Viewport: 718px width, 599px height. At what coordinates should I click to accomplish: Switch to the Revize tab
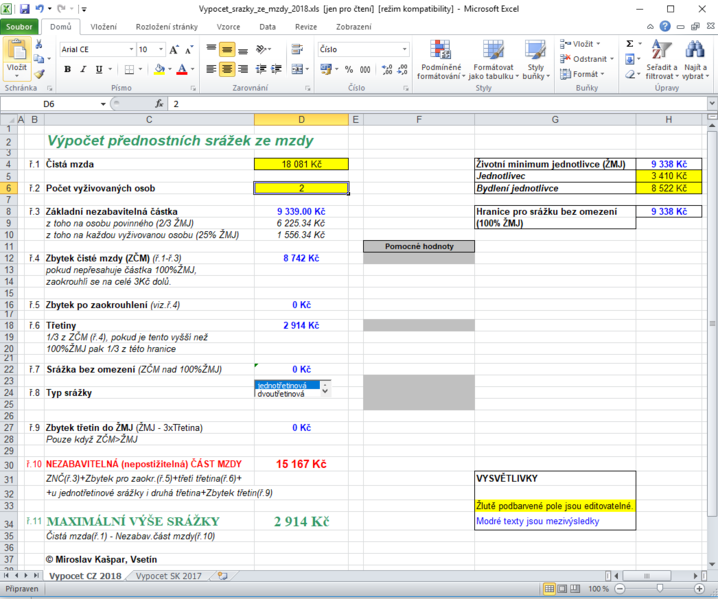[306, 27]
